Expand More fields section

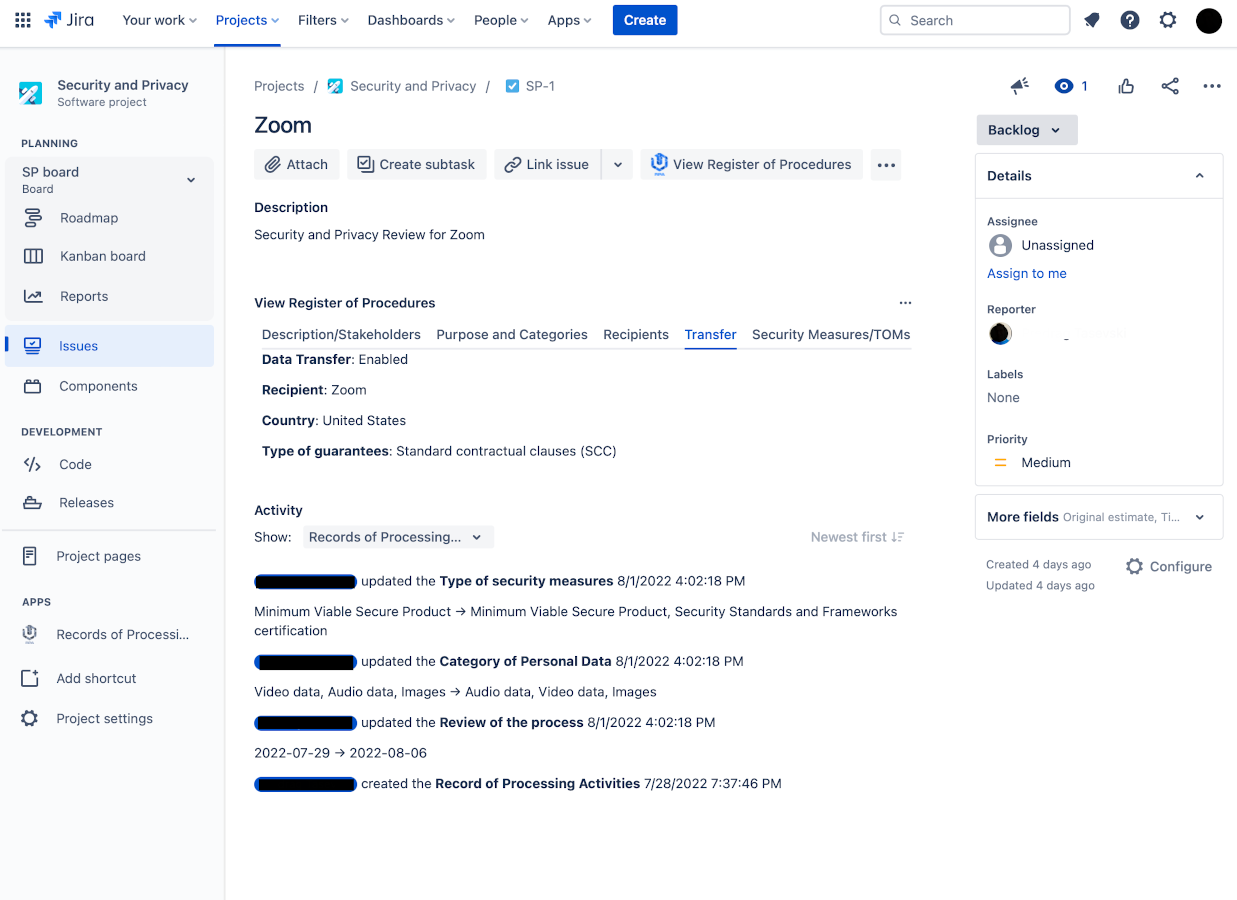(1099, 517)
